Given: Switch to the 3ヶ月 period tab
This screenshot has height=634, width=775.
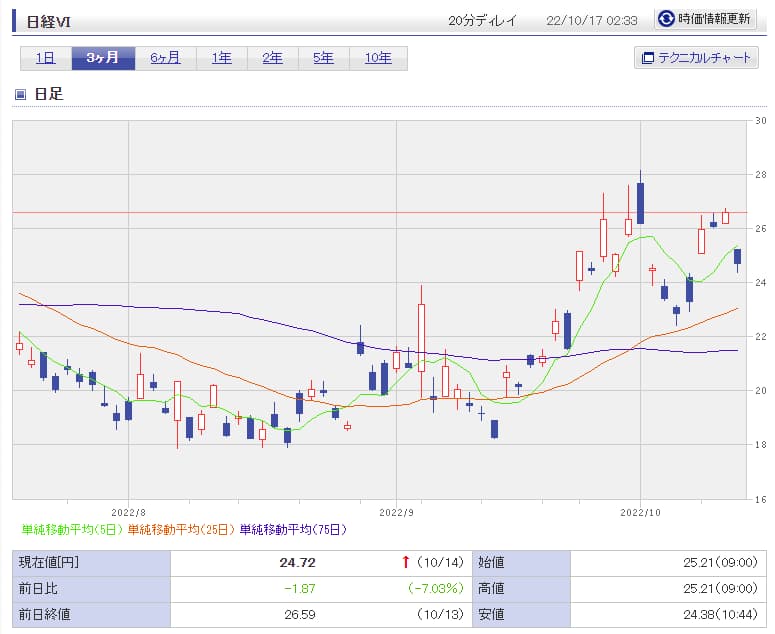Looking at the screenshot, I should [x=103, y=58].
